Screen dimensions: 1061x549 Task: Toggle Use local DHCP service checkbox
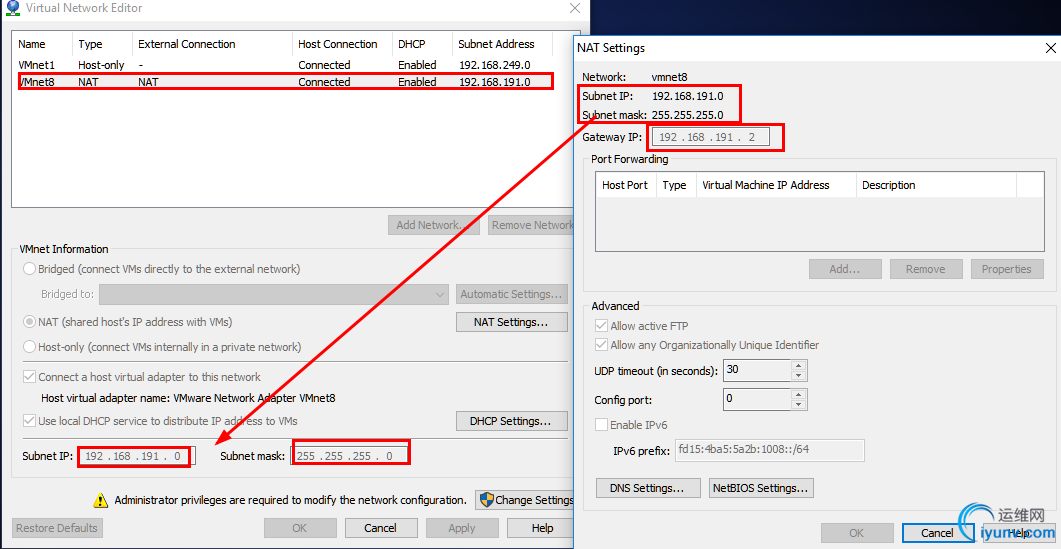[x=29, y=420]
